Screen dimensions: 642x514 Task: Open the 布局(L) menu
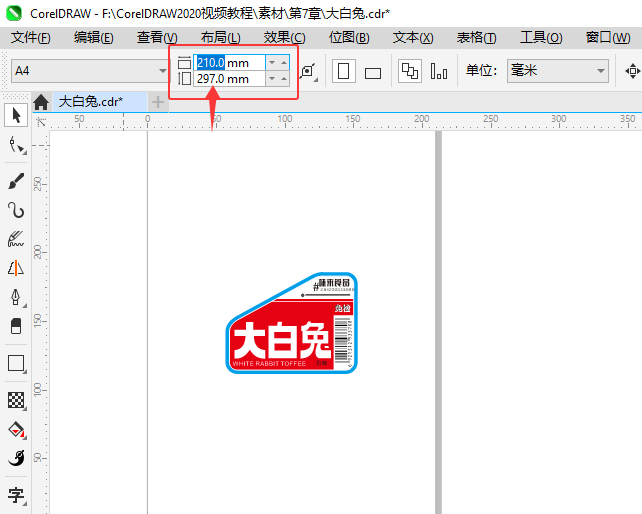click(x=221, y=38)
